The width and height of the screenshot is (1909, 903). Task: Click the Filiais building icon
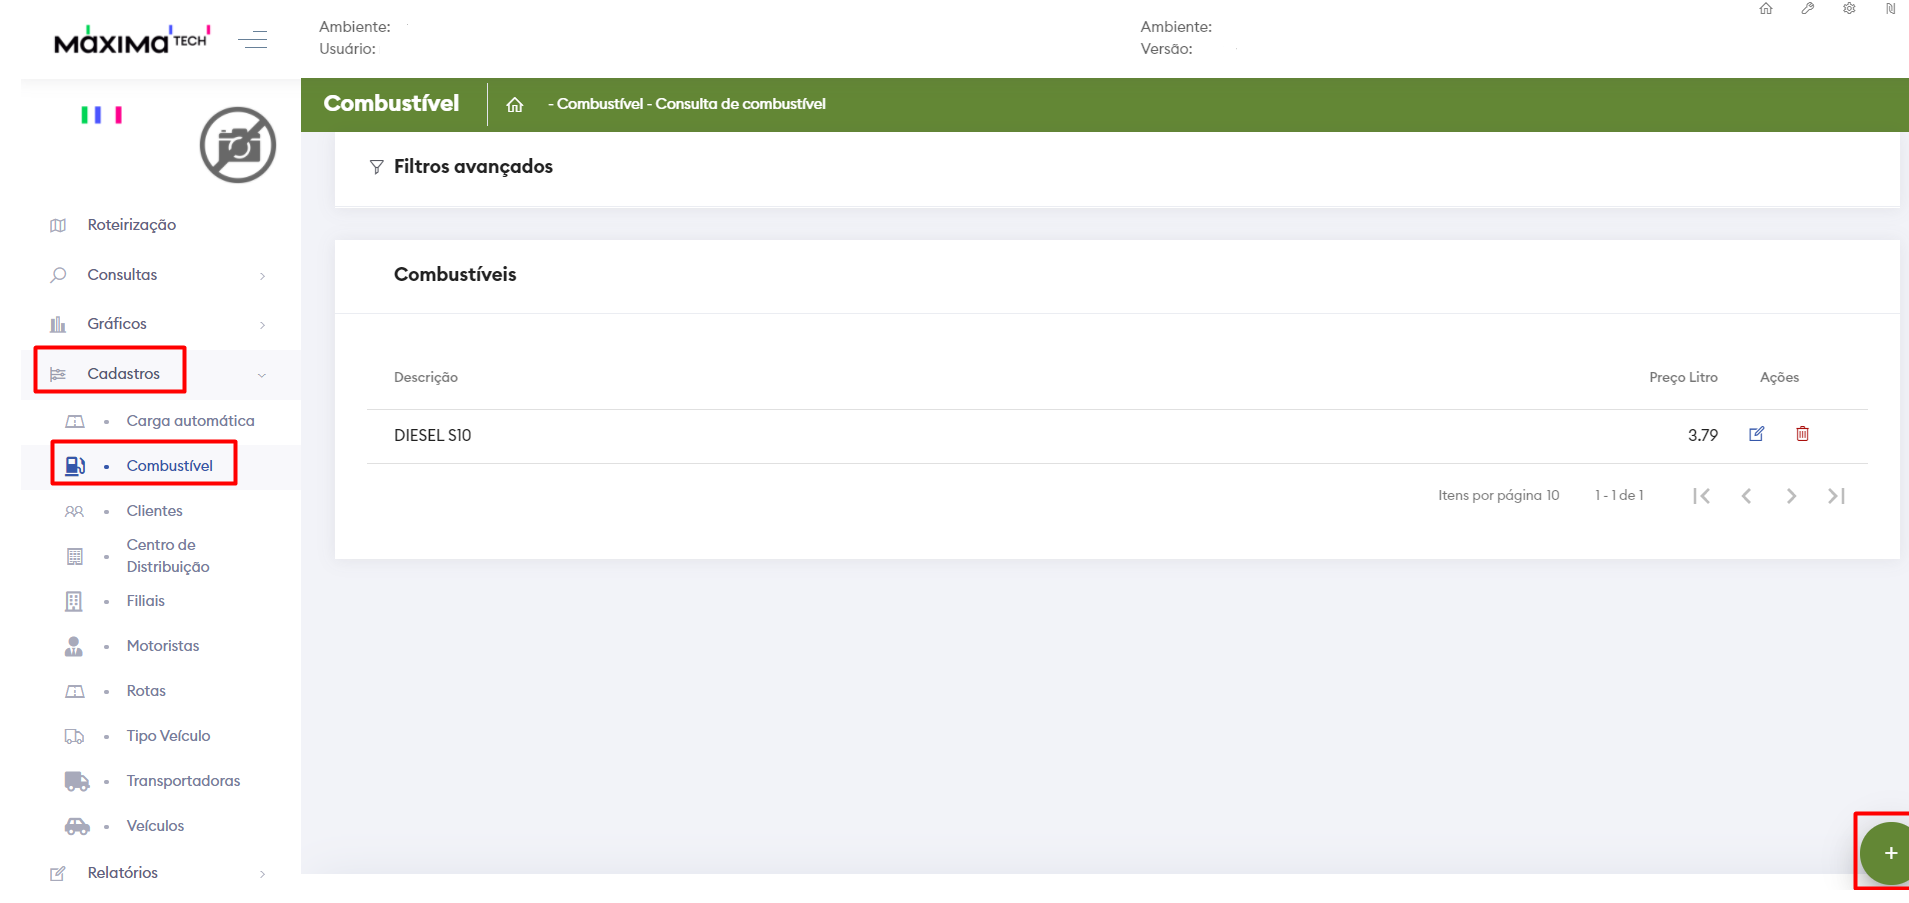coord(74,601)
